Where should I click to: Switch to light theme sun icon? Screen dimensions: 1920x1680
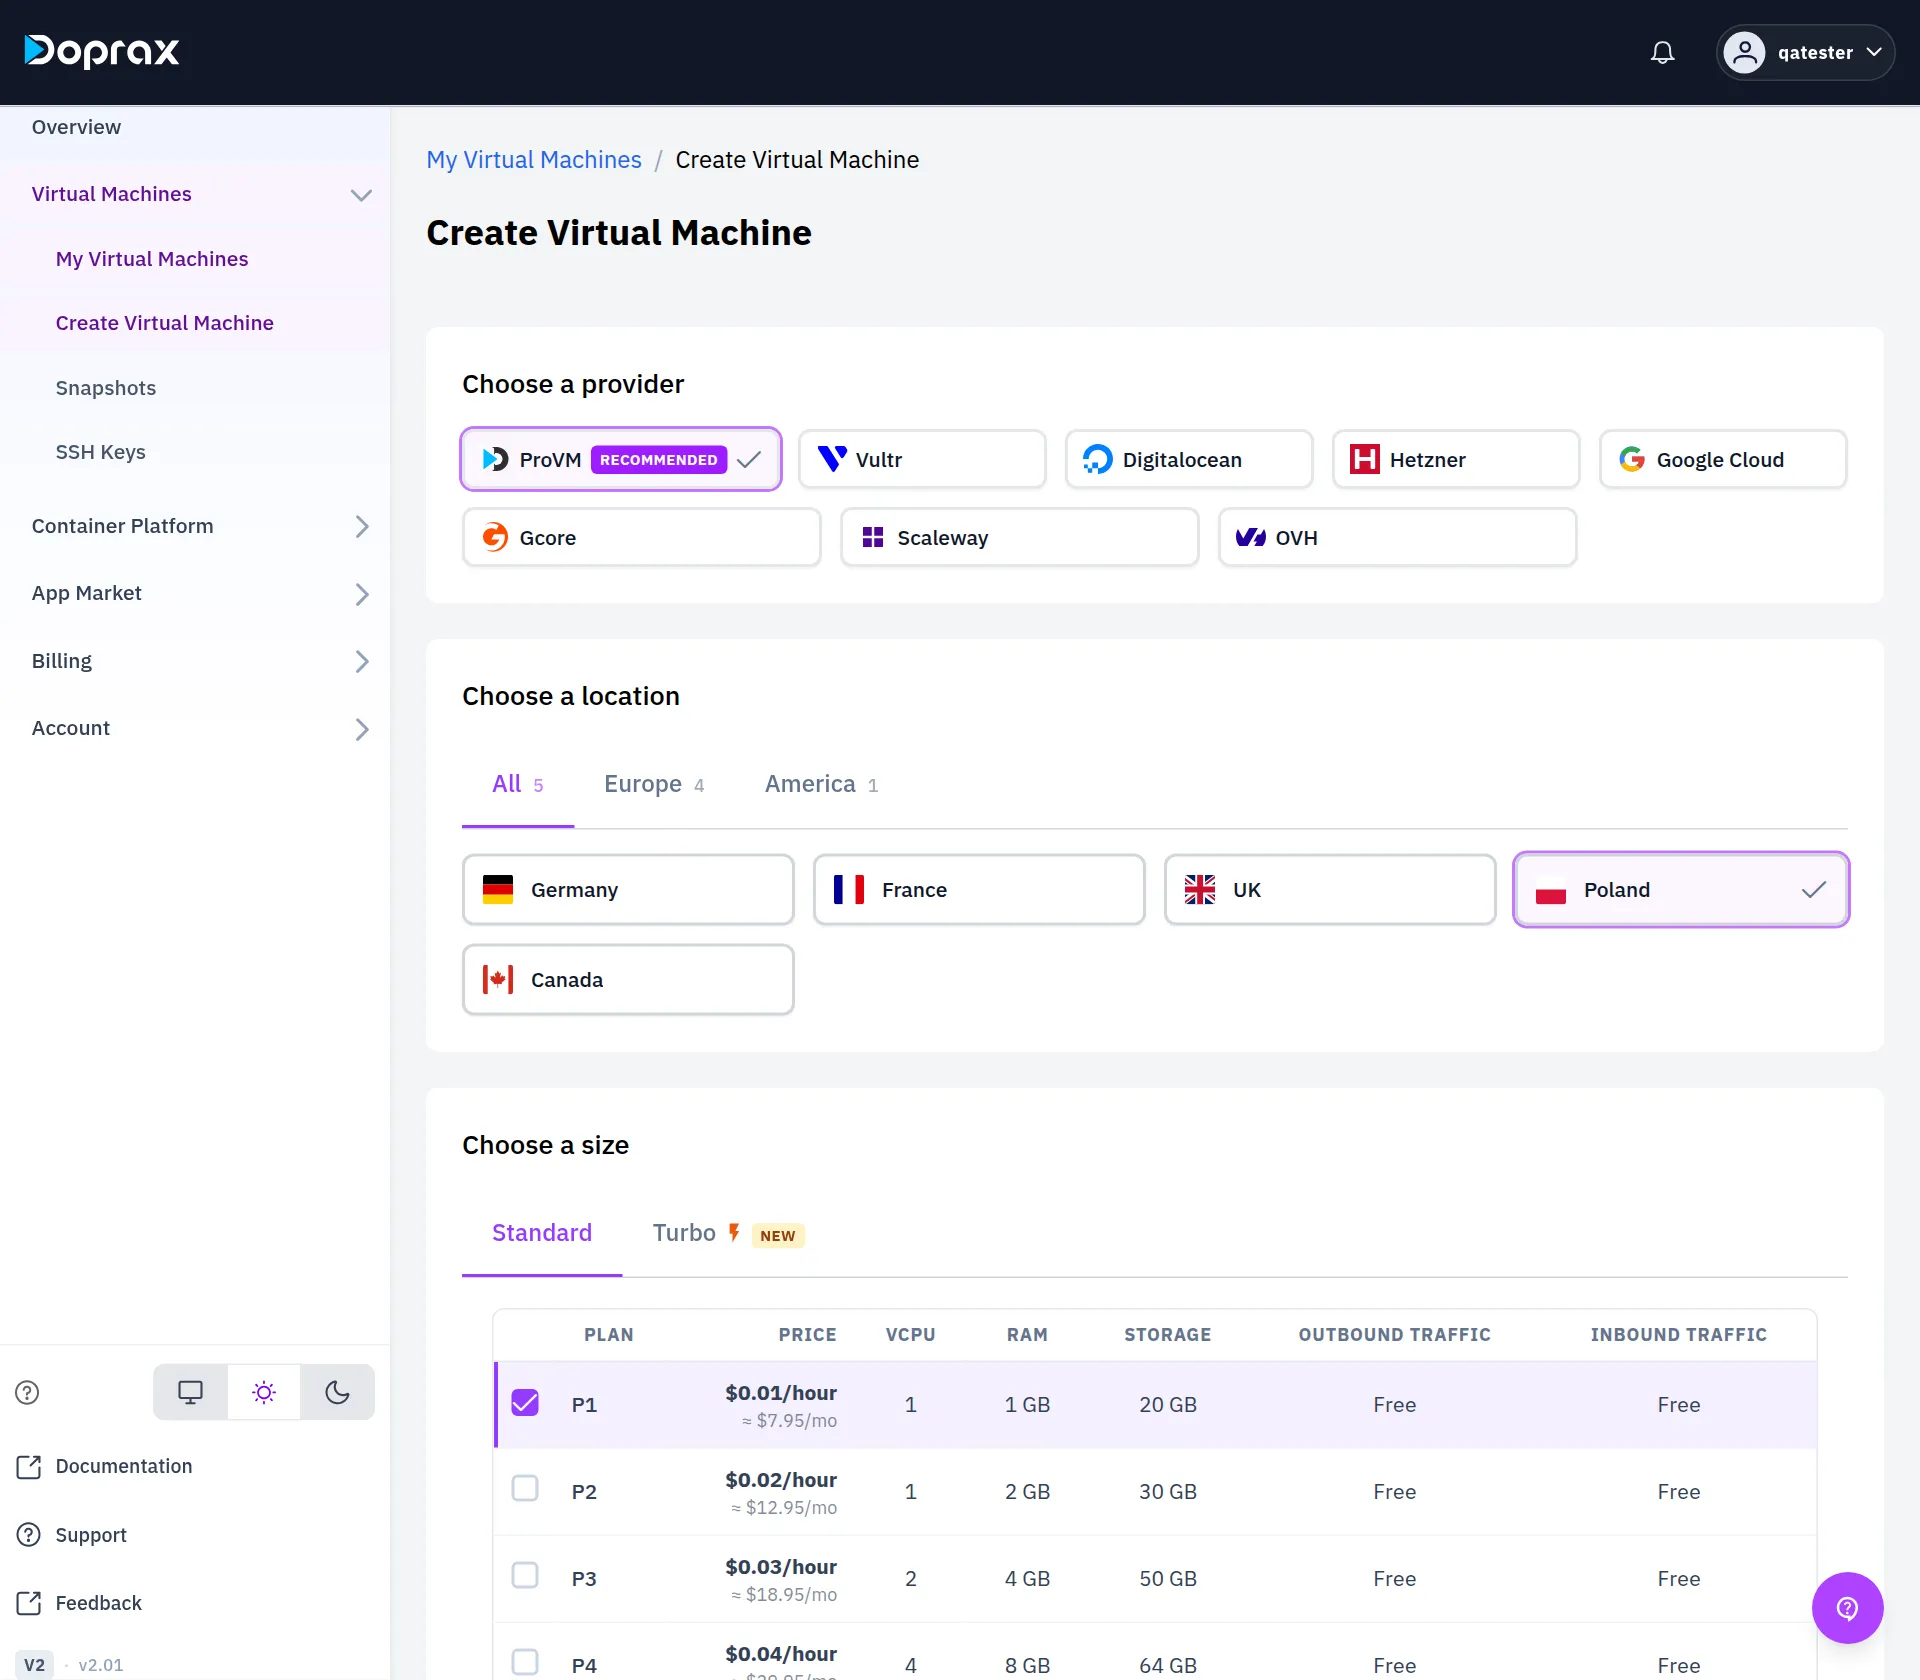click(264, 1392)
